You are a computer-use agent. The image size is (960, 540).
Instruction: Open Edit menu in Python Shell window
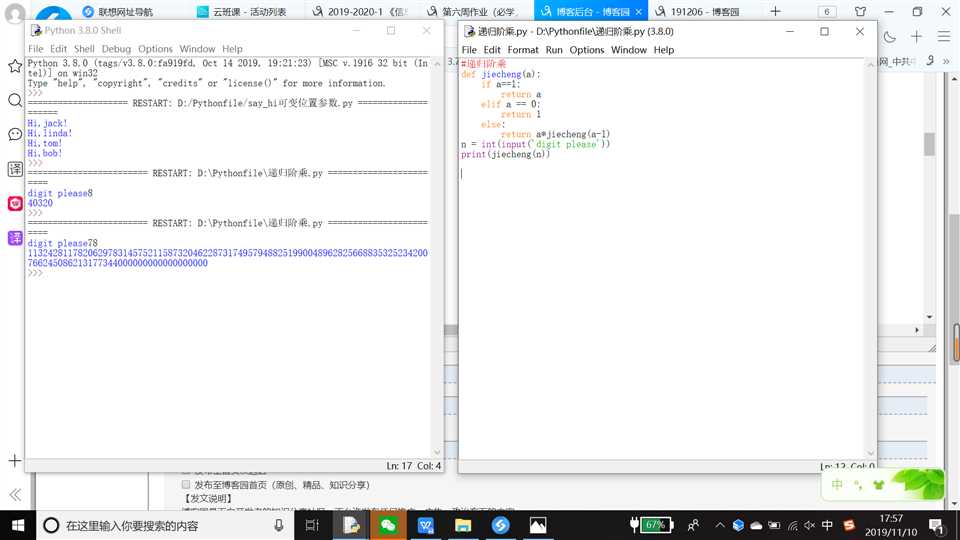(58, 48)
